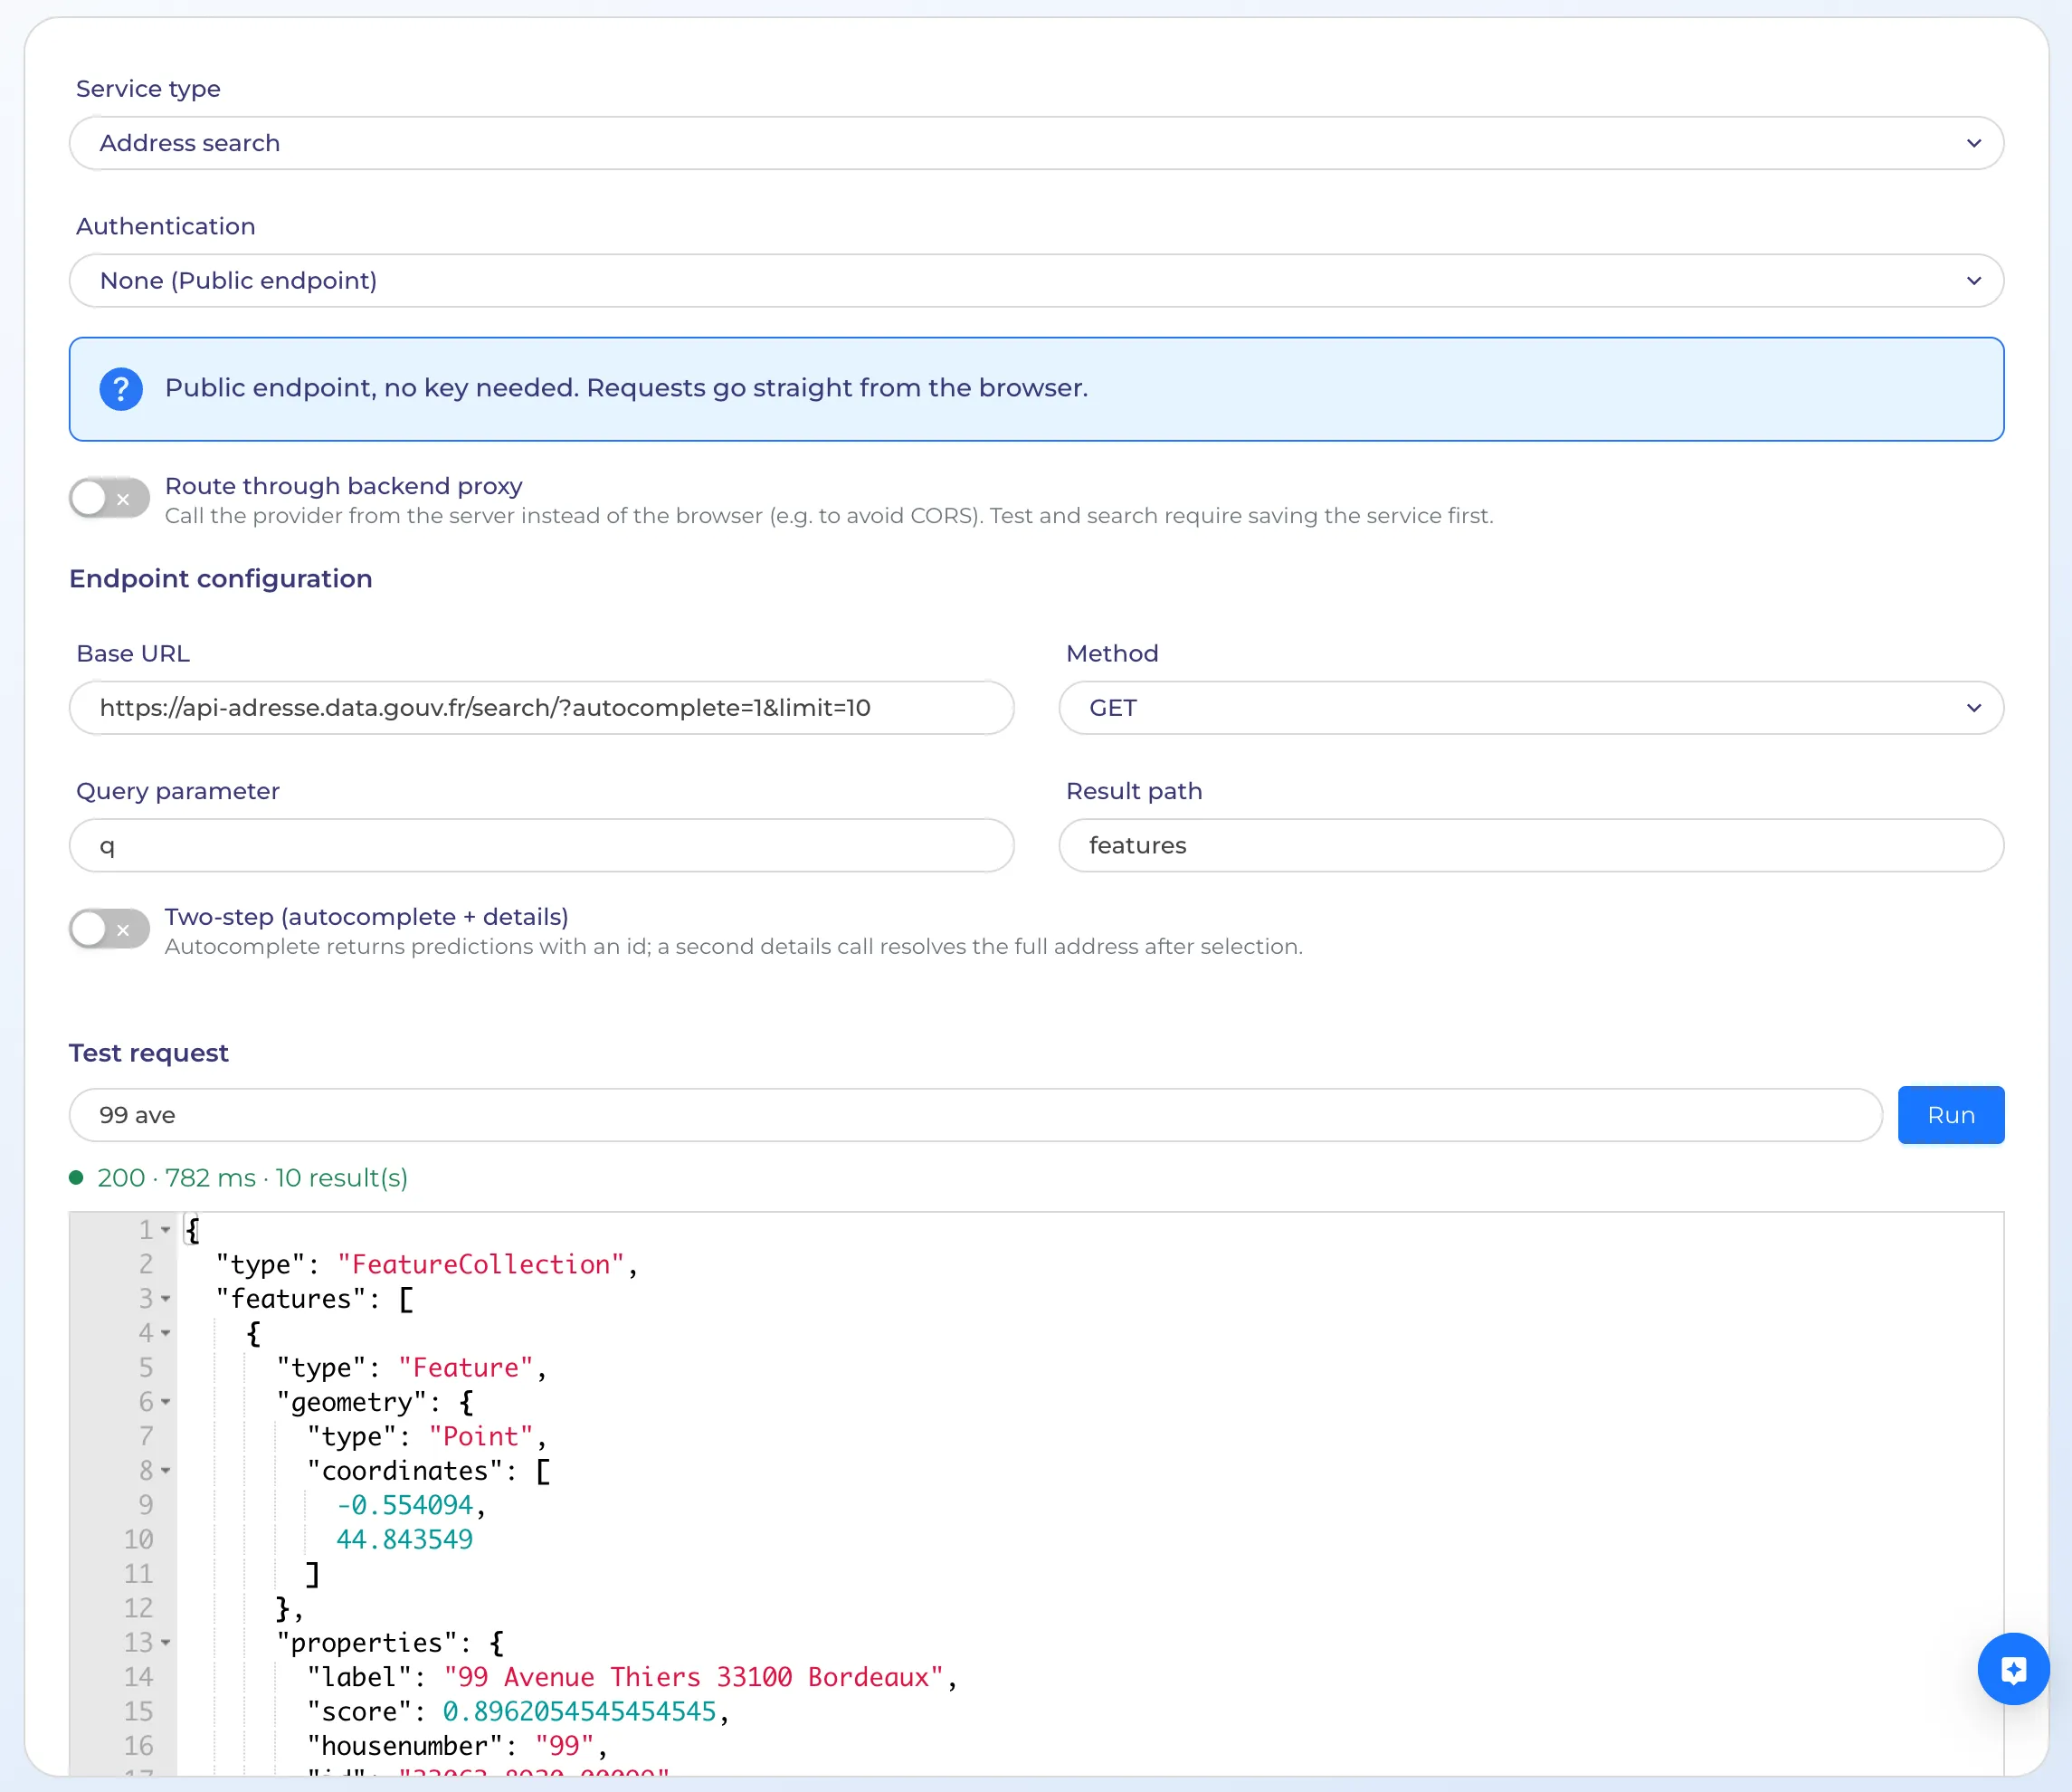Click the Endpoint configuration heading
2072x1792 pixels.
click(x=220, y=579)
